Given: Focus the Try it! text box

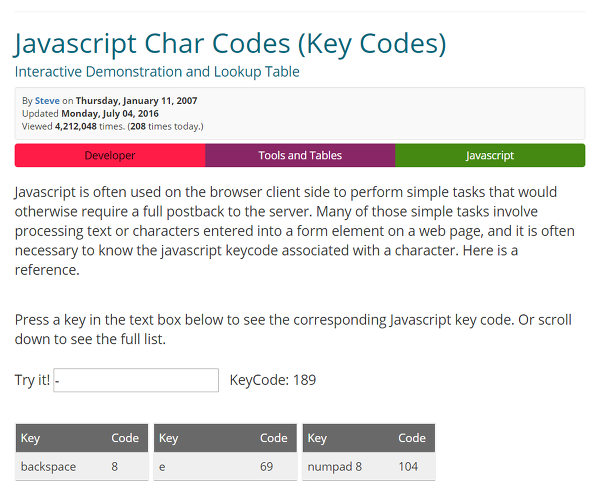Looking at the screenshot, I should click(x=136, y=380).
